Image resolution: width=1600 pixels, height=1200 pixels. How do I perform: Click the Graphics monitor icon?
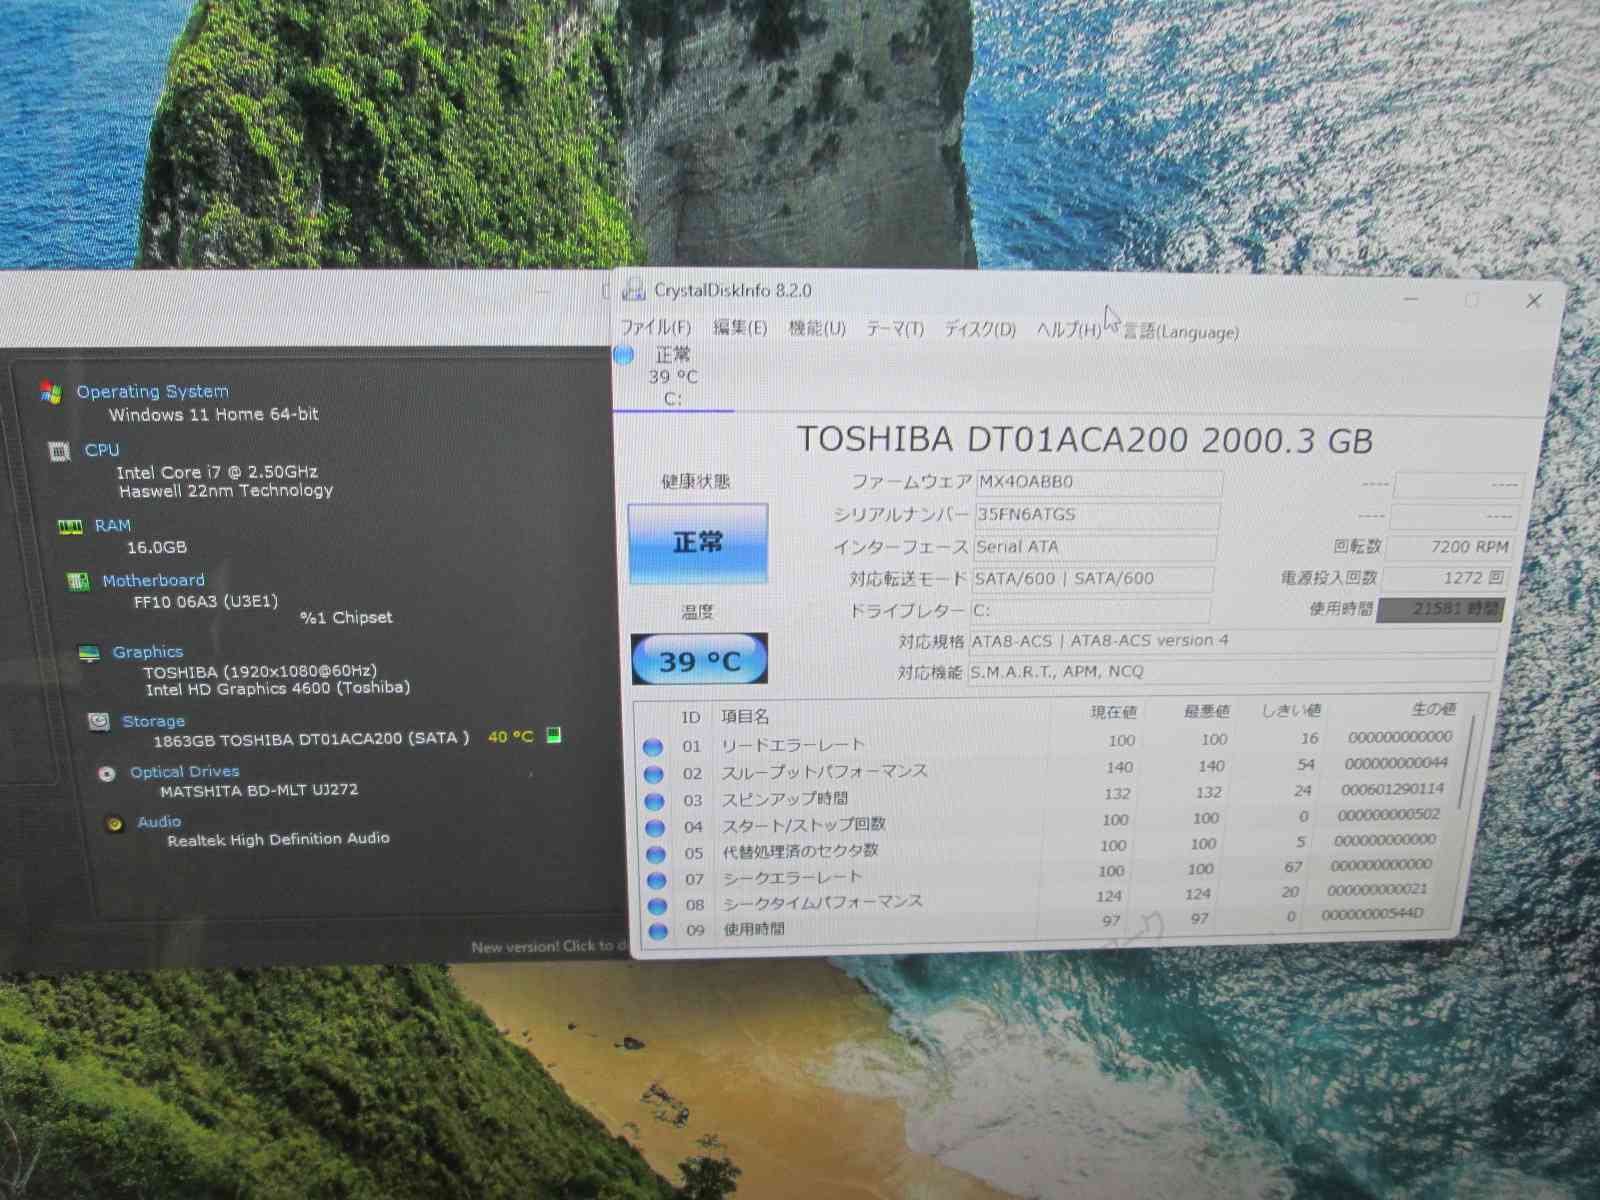pos(89,653)
